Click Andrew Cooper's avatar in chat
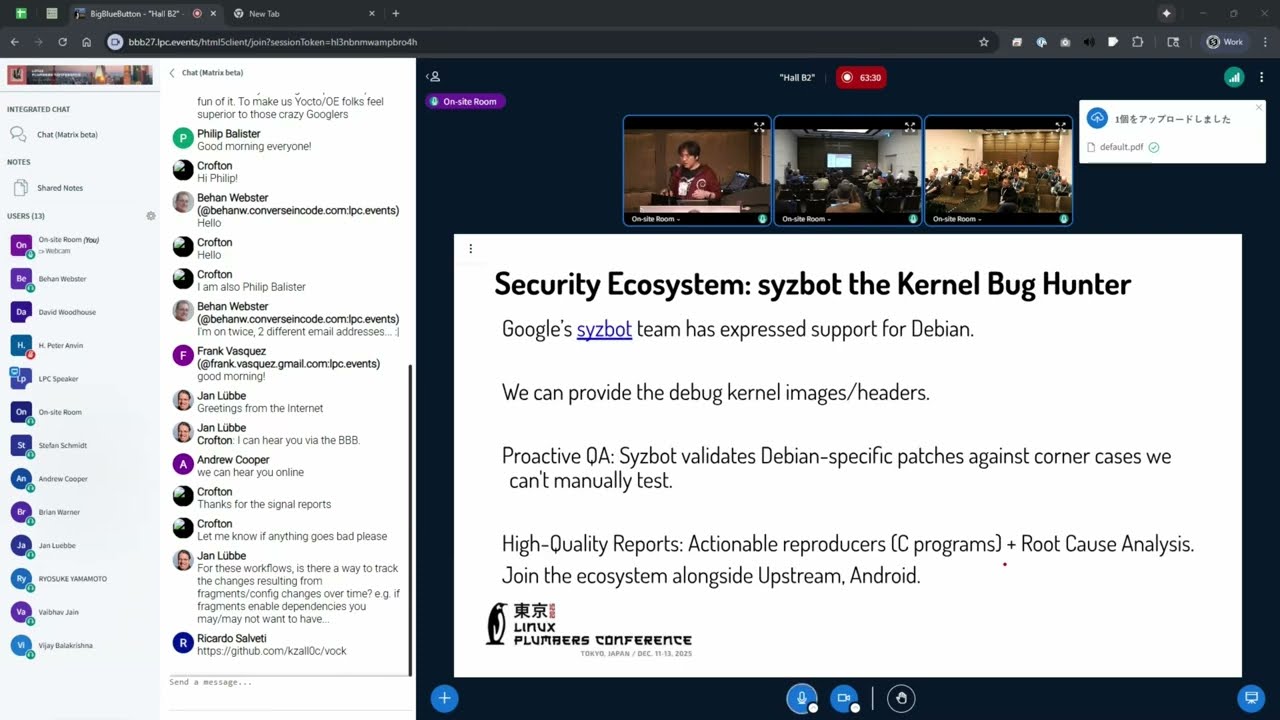This screenshot has width=1280, height=720. coord(182,464)
